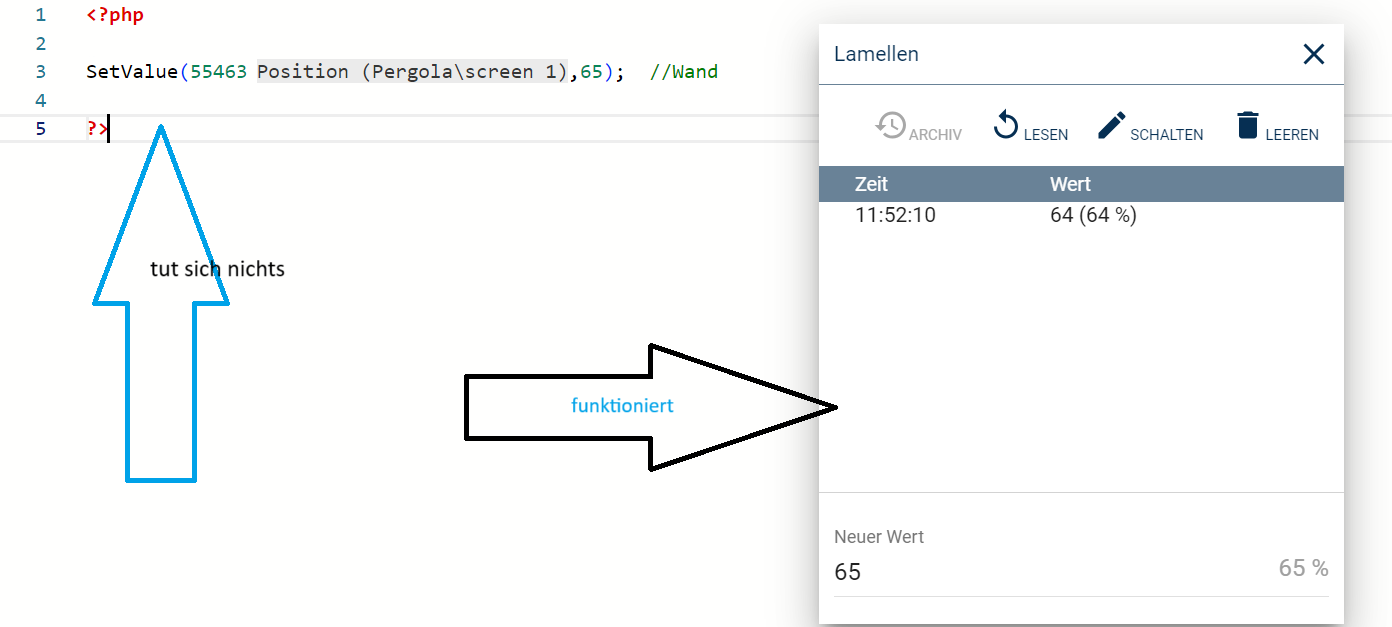
Task: Click the Position (Pergola\screen 1) inline hint
Action: coord(411,72)
